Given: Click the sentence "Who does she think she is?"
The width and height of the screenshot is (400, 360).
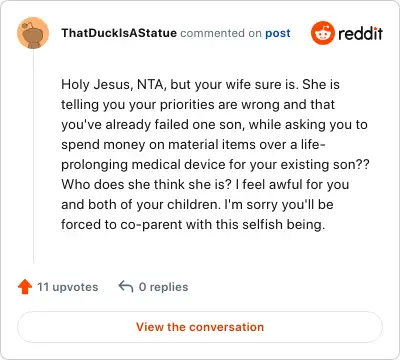Looking at the screenshot, I should [x=146, y=184].
